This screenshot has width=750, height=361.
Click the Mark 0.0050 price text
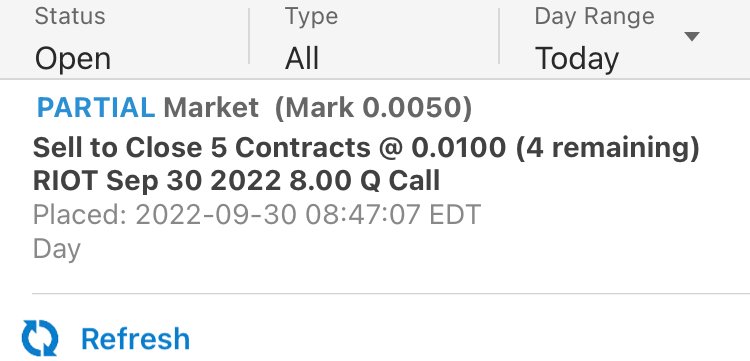click(373, 108)
